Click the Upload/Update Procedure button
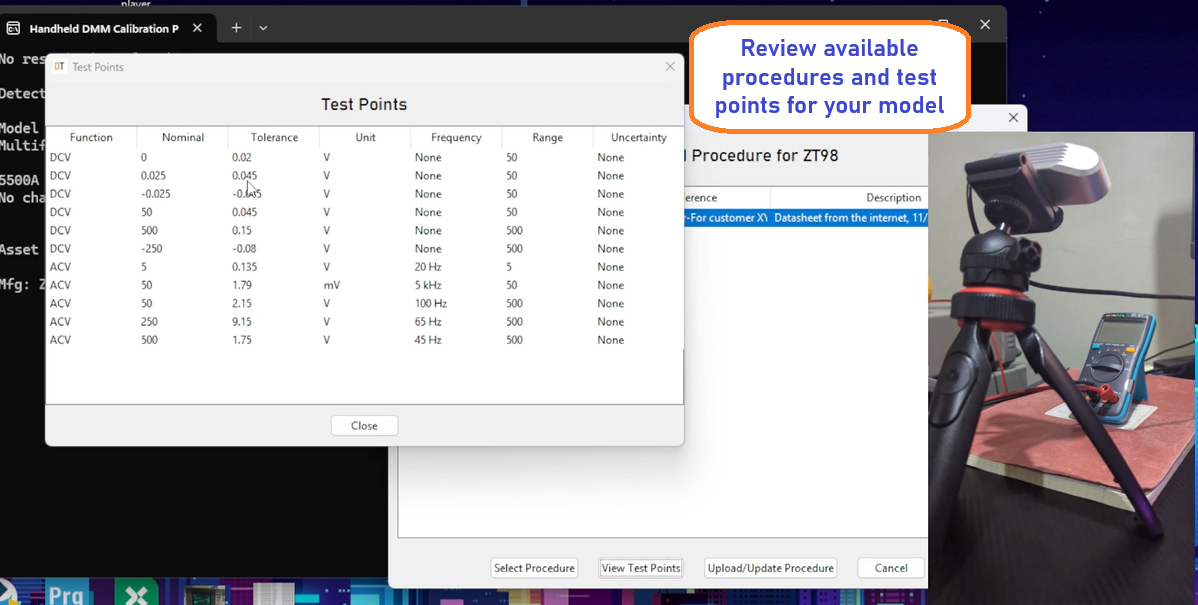Viewport: 1198px width, 605px height. point(770,568)
